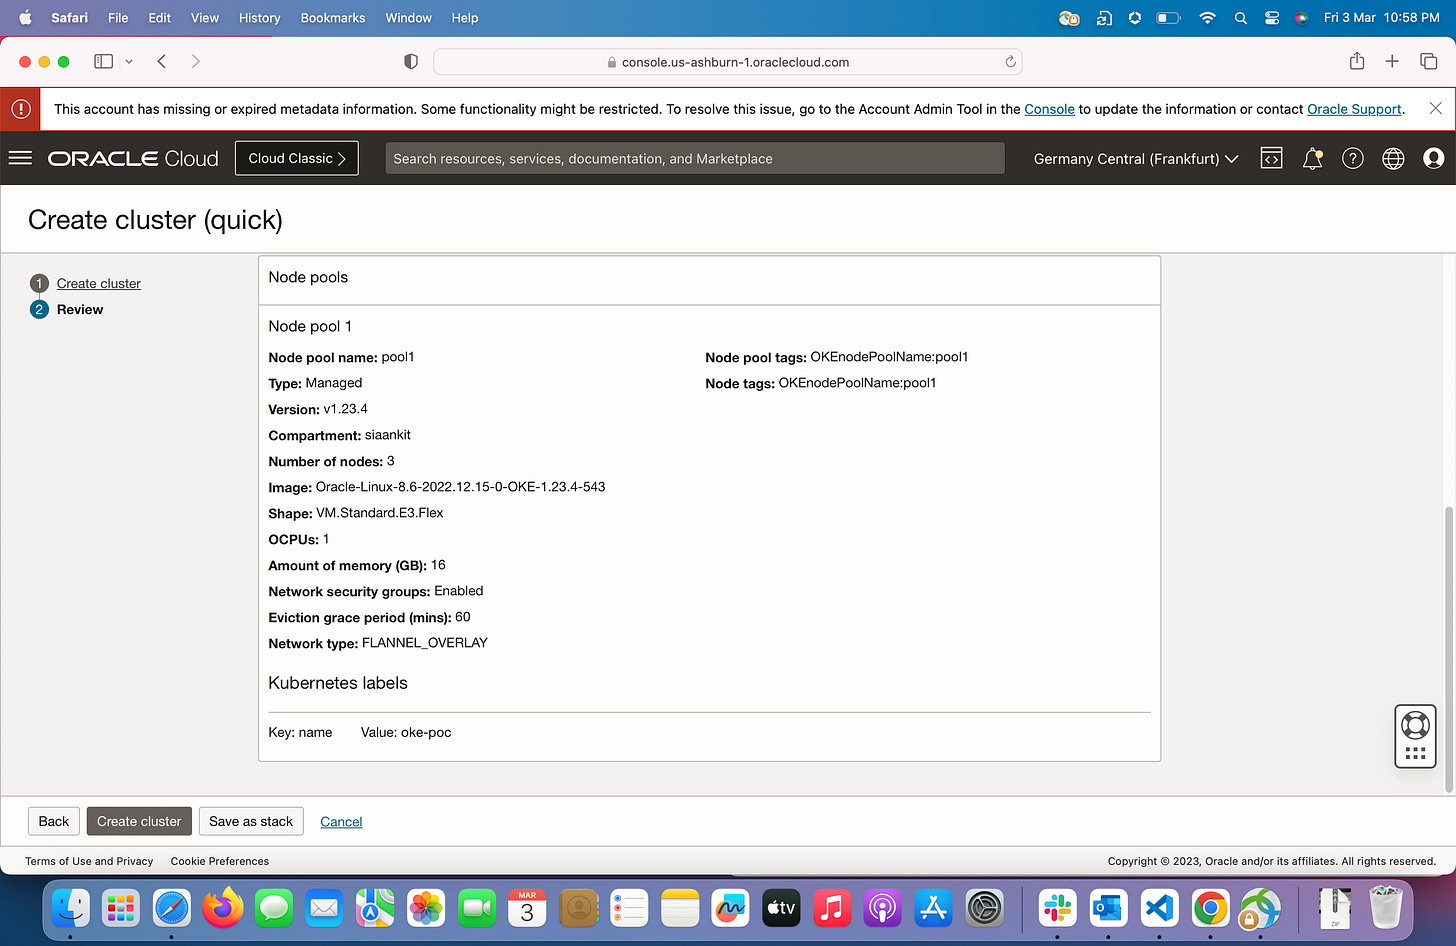Click the Network type value FLANNEL_OVERLAY
The height and width of the screenshot is (946, 1456).
tap(425, 643)
